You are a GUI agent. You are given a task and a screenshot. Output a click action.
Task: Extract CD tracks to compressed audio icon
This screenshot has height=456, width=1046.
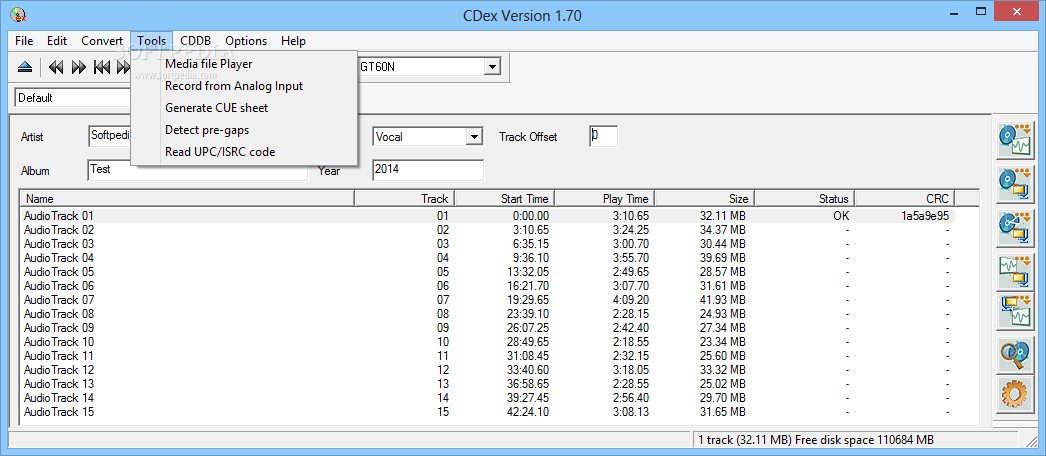pos(1013,183)
